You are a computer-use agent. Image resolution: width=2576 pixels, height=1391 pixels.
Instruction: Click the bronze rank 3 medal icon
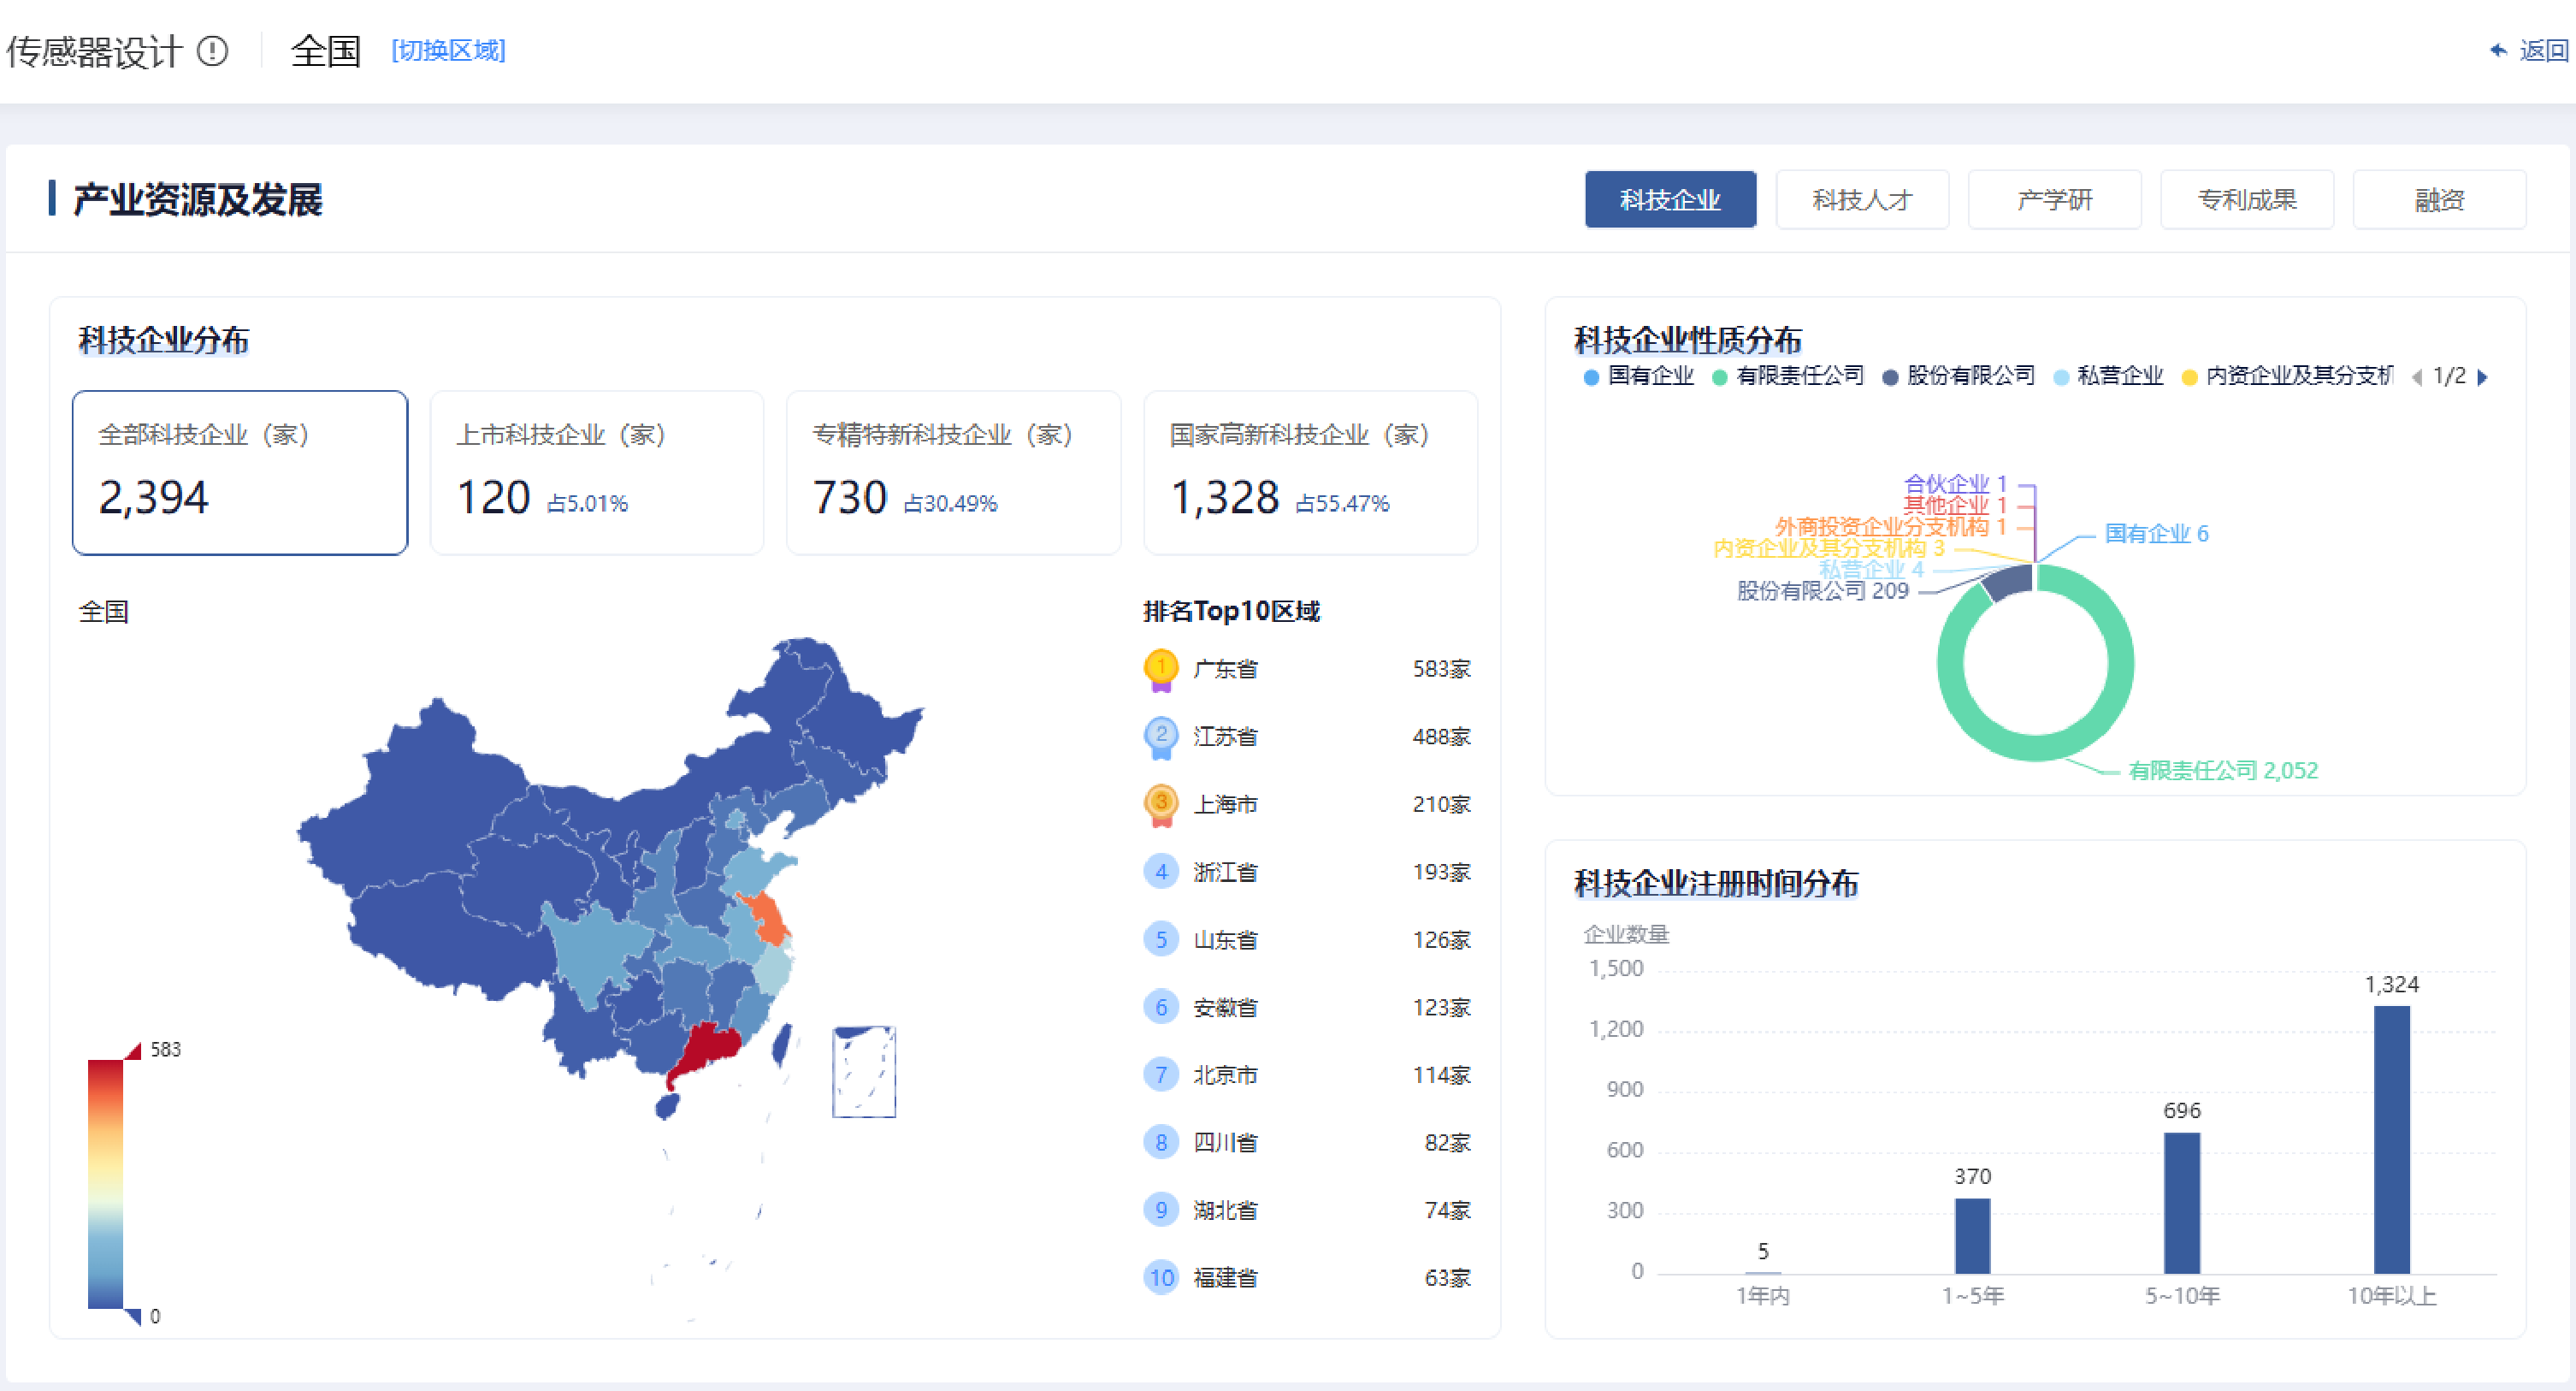1160,805
